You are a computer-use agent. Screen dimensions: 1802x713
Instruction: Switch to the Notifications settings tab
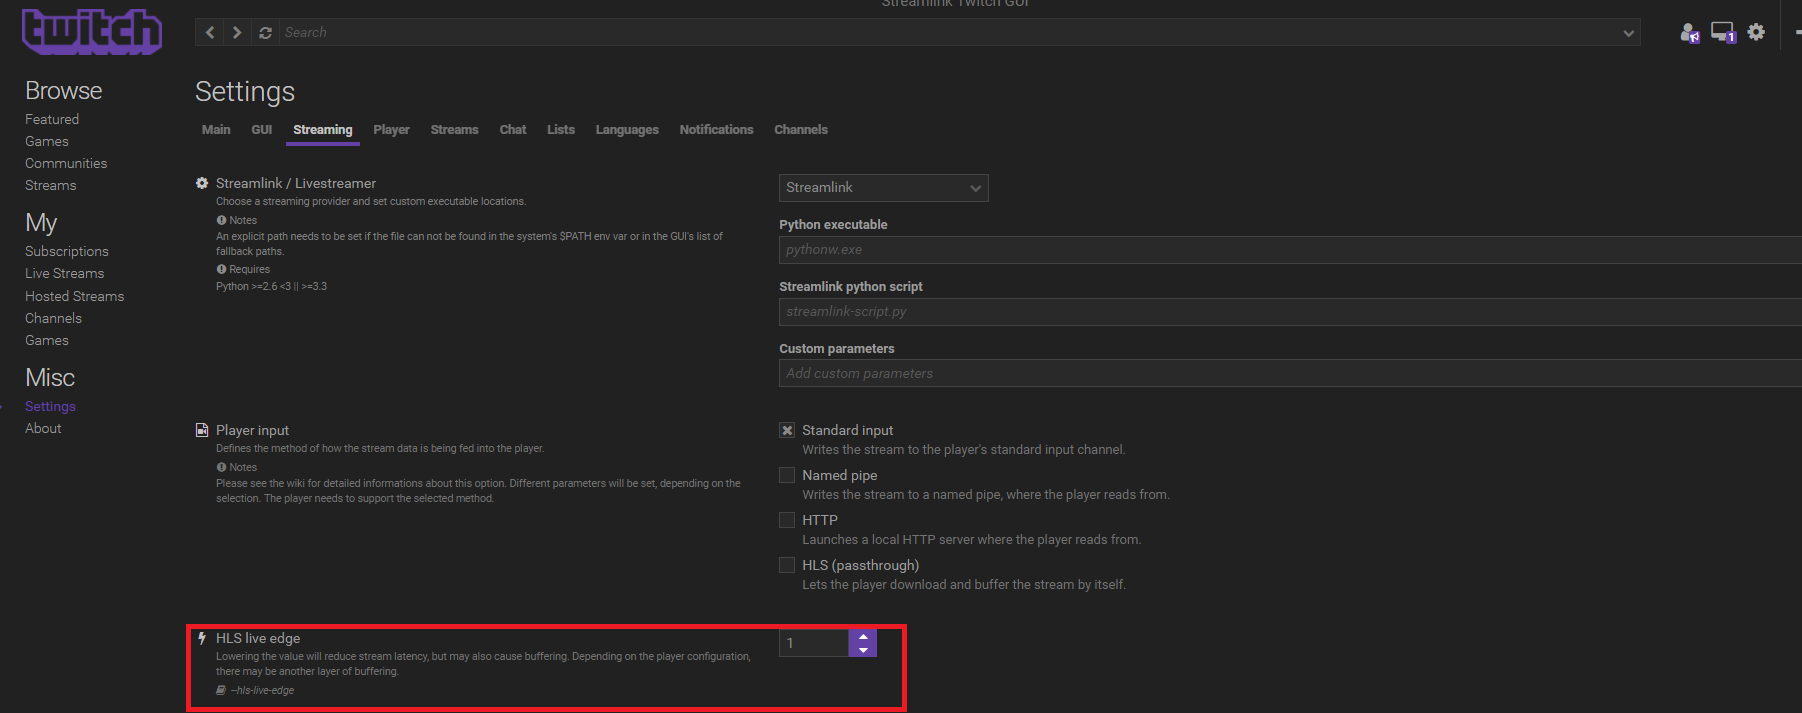pos(716,130)
